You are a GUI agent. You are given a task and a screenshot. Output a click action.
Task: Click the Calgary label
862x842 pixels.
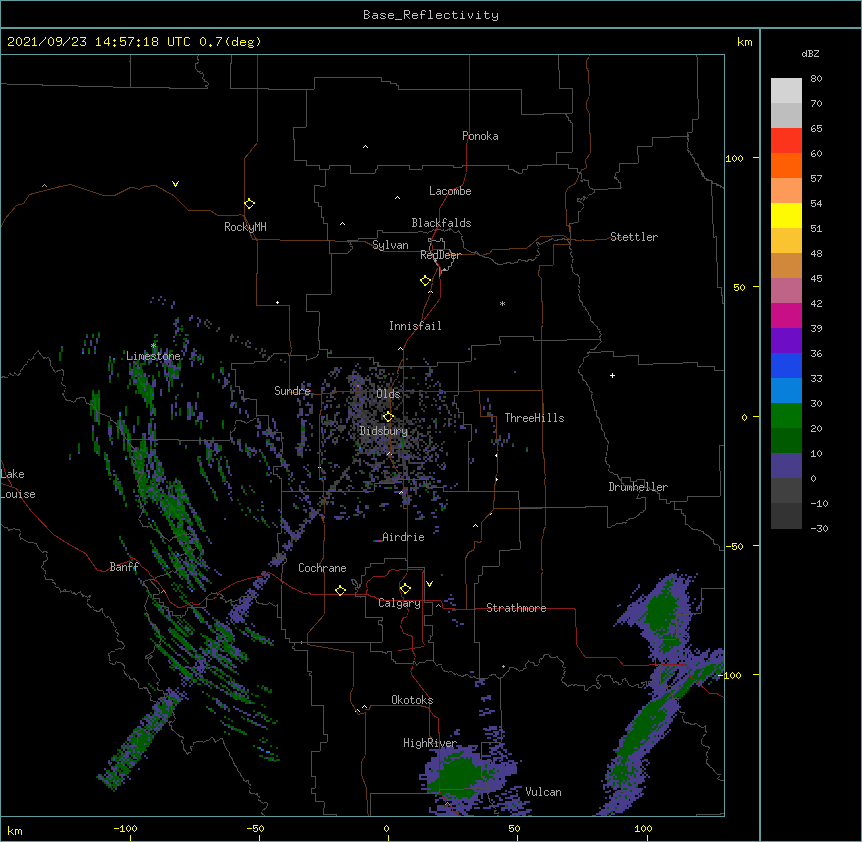399,603
